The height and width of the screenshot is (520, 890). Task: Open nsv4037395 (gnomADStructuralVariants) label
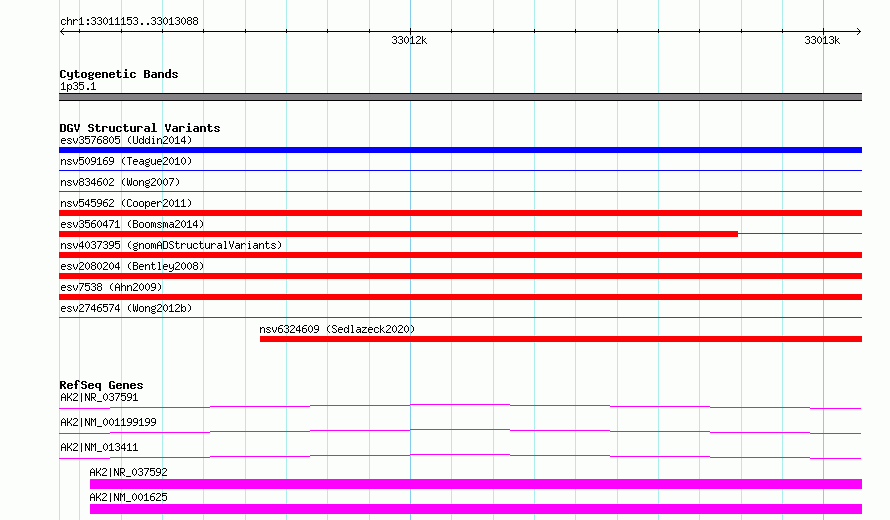pos(171,245)
